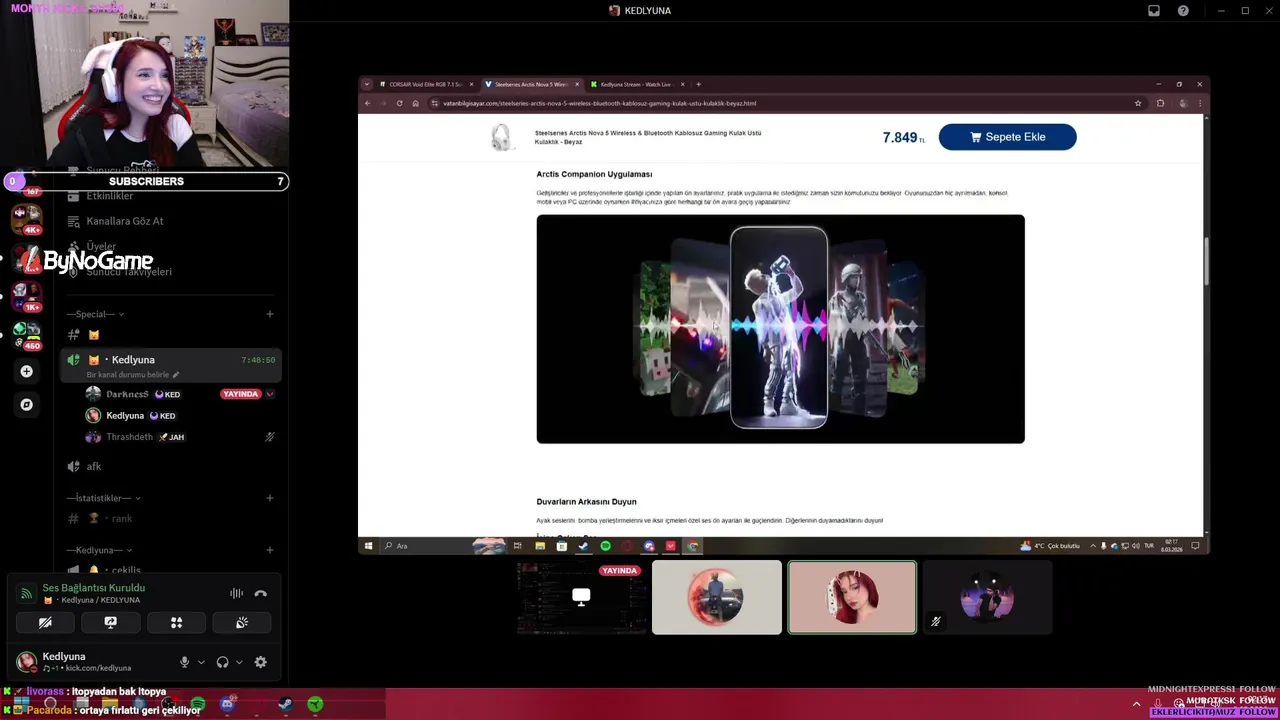The image size is (1280, 720).
Task: Mute the microphone in user panel
Action: [184, 662]
